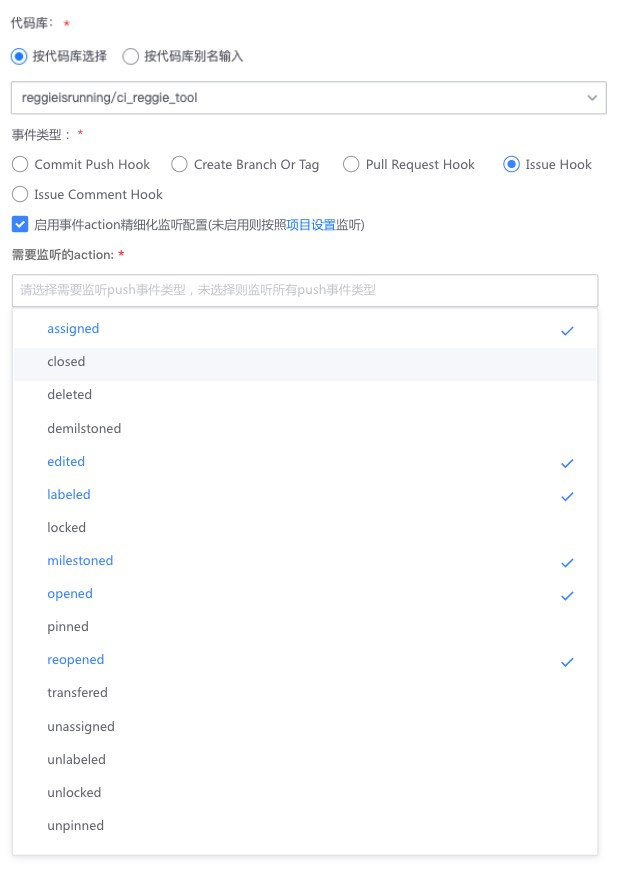Click the action selection input field
Screen dimensions: 624x870
click(300, 289)
